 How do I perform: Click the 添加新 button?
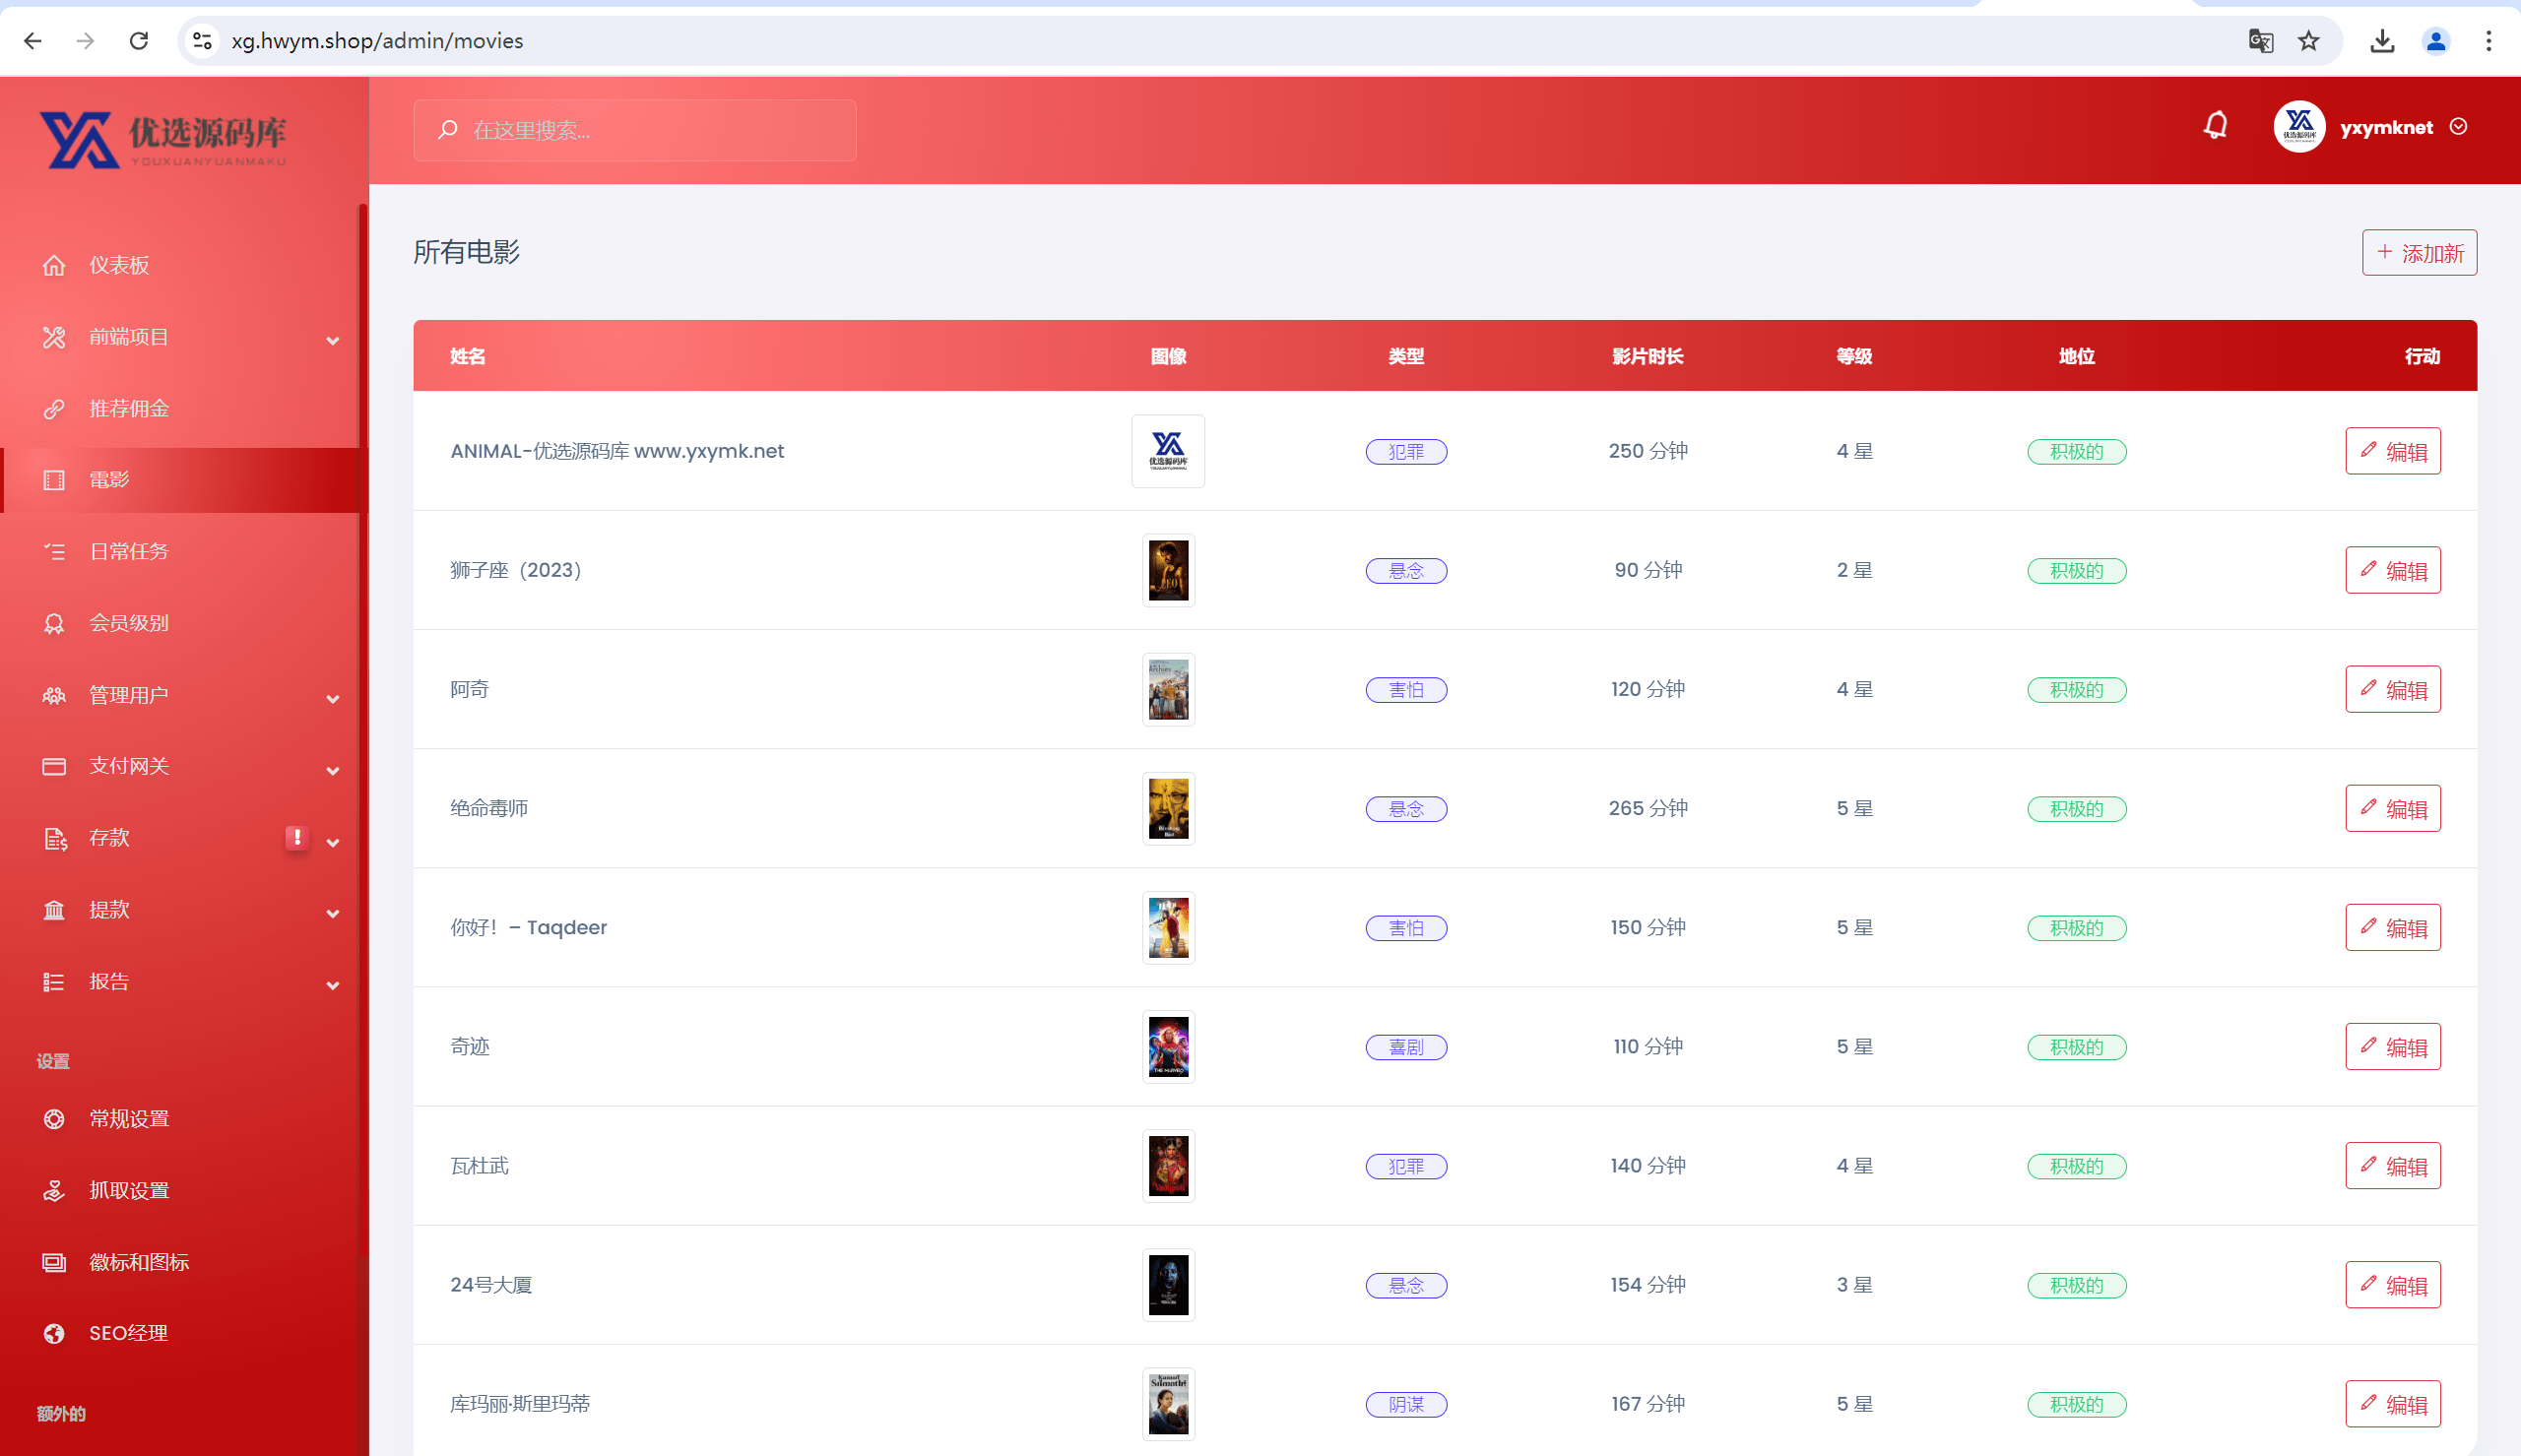pyautogui.click(x=2419, y=253)
